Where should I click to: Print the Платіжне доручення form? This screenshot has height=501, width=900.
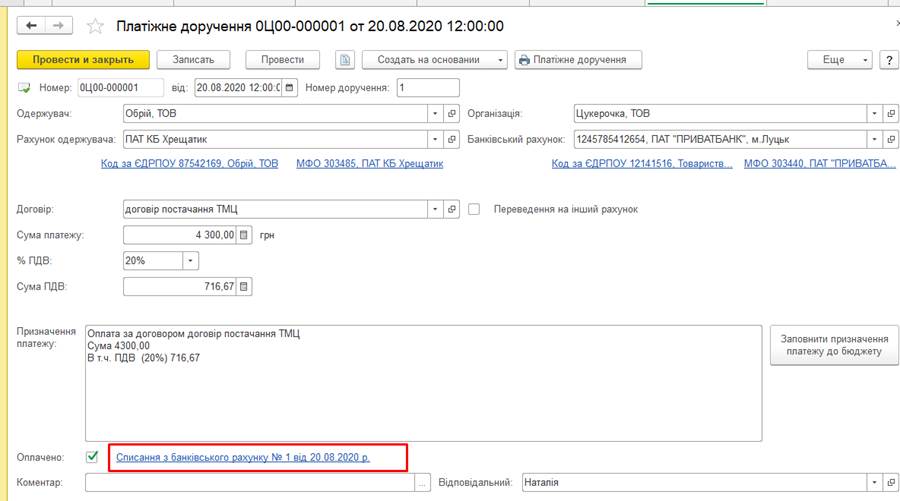[x=578, y=60]
